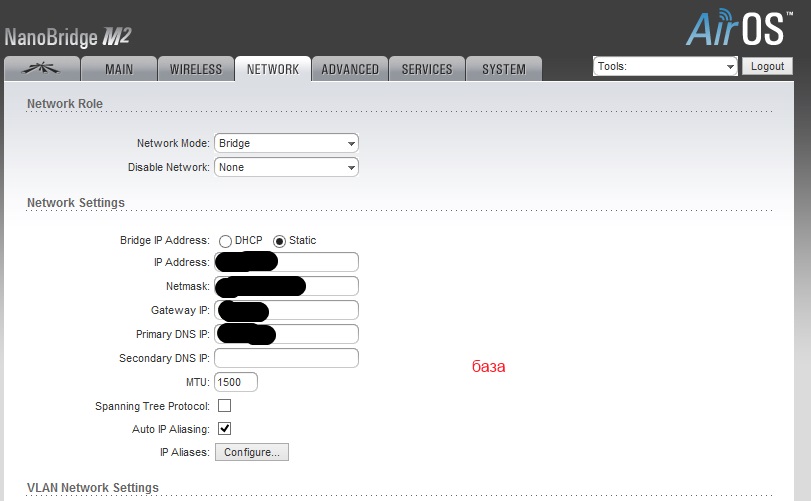Click the Network Settings section heading

[76, 203]
